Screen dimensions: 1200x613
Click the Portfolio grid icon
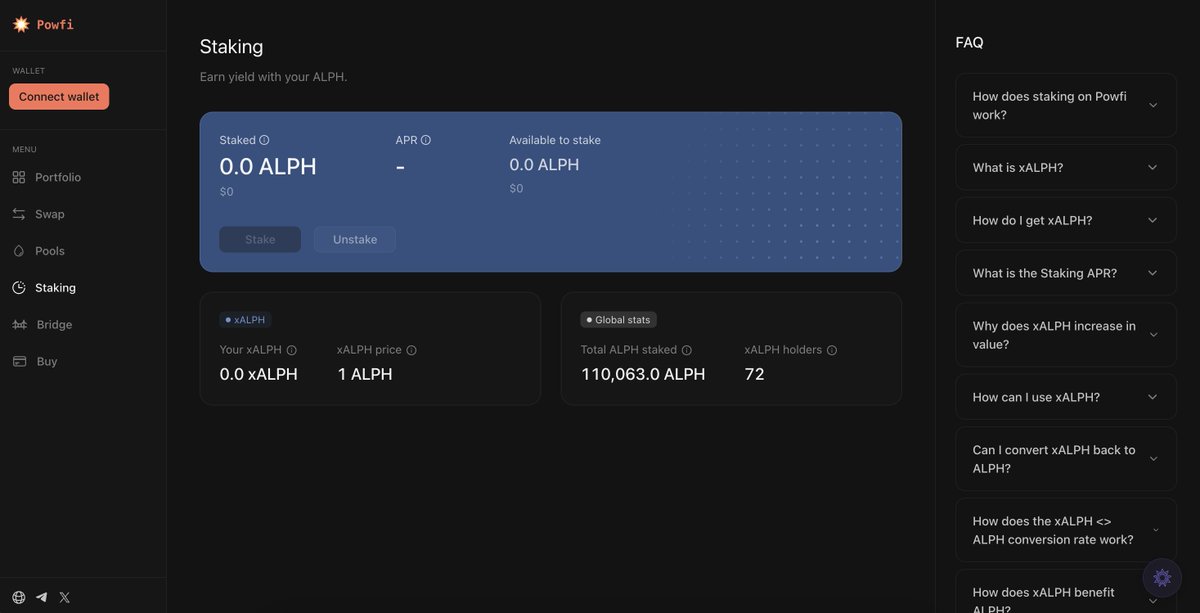(x=19, y=177)
